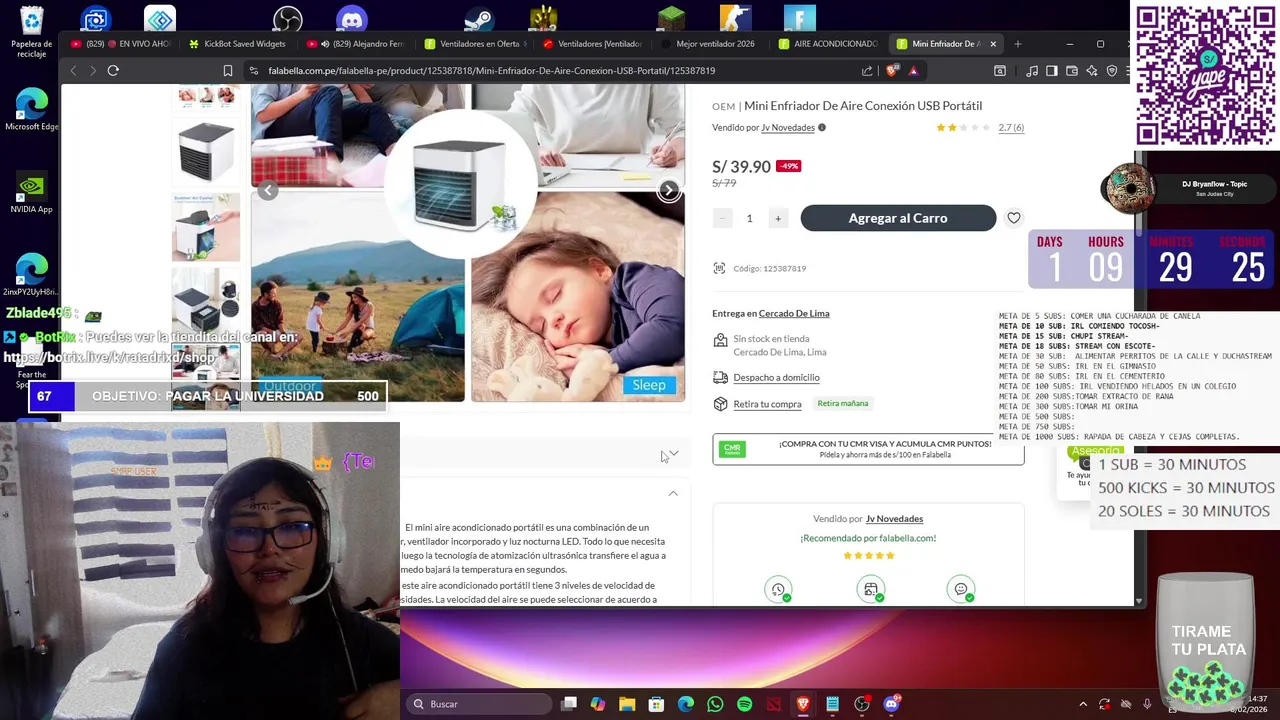Viewport: 1280px width, 720px height.
Task: Open Brave Shields lion icon
Action: [x=892, y=70]
